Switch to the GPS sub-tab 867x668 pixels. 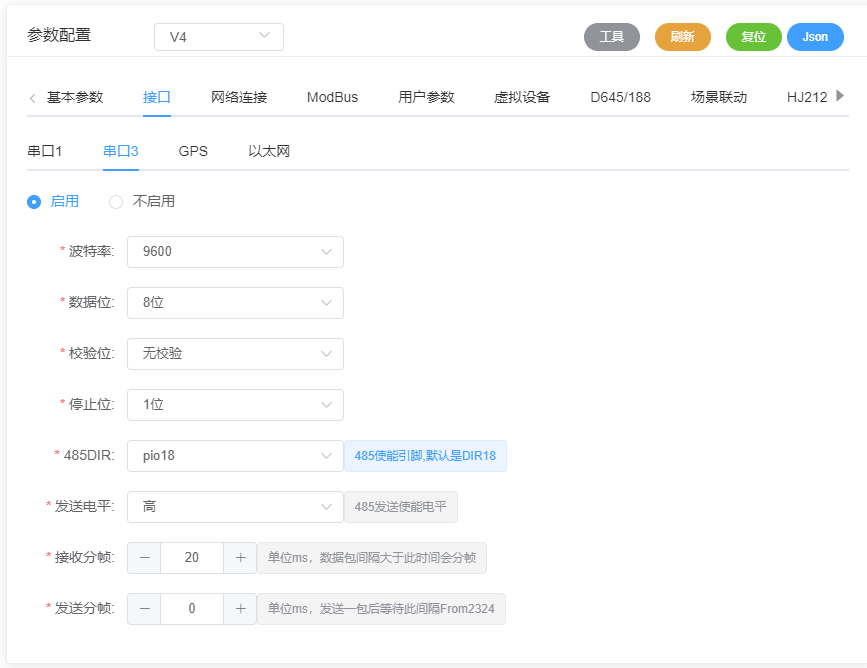(x=193, y=151)
